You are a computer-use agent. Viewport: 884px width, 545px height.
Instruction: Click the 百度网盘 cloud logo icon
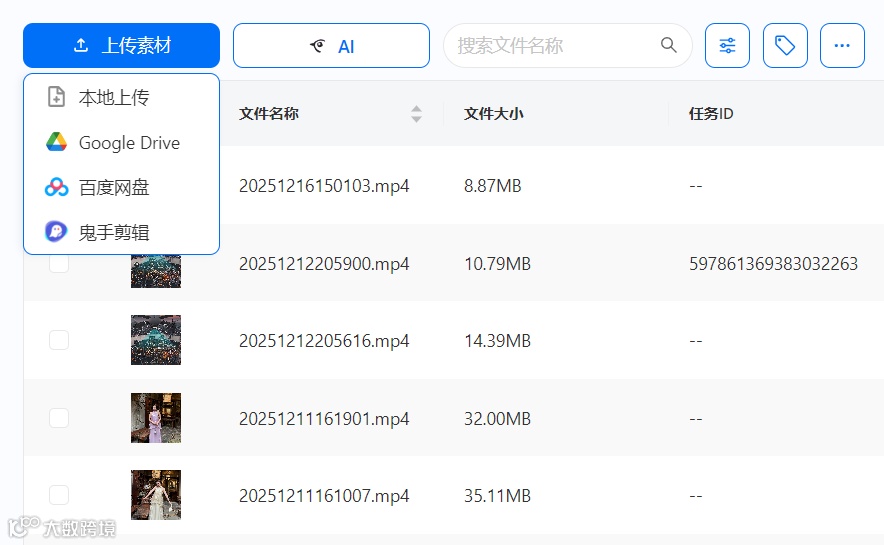56,187
